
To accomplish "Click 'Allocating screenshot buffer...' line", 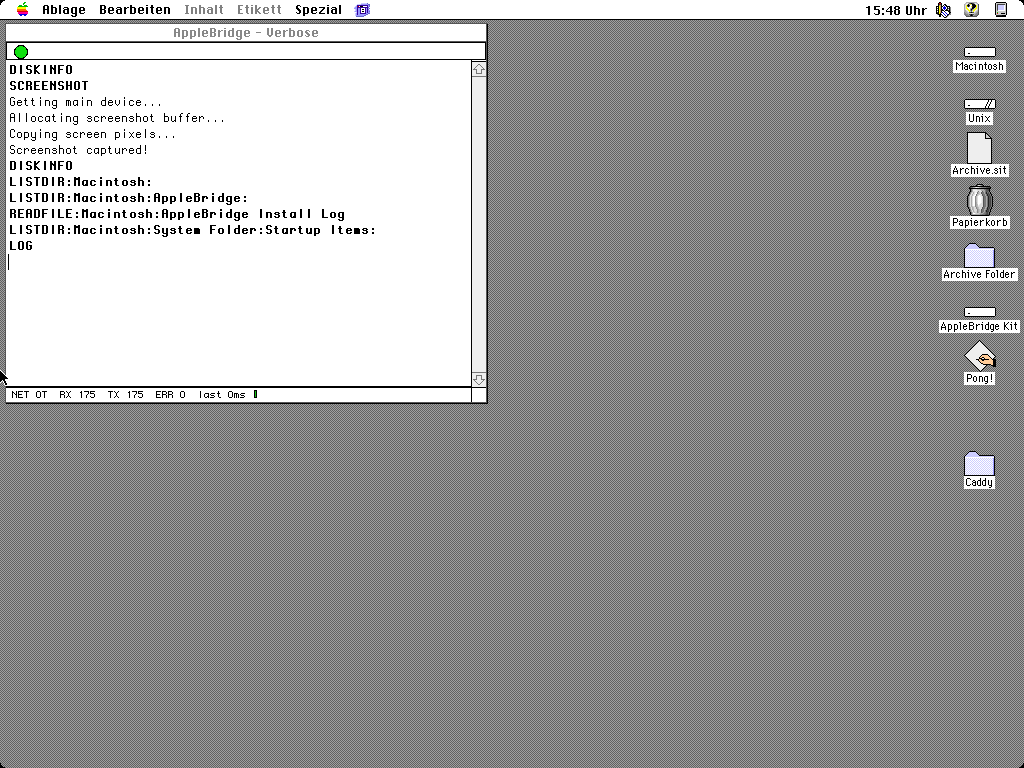I will pos(117,118).
